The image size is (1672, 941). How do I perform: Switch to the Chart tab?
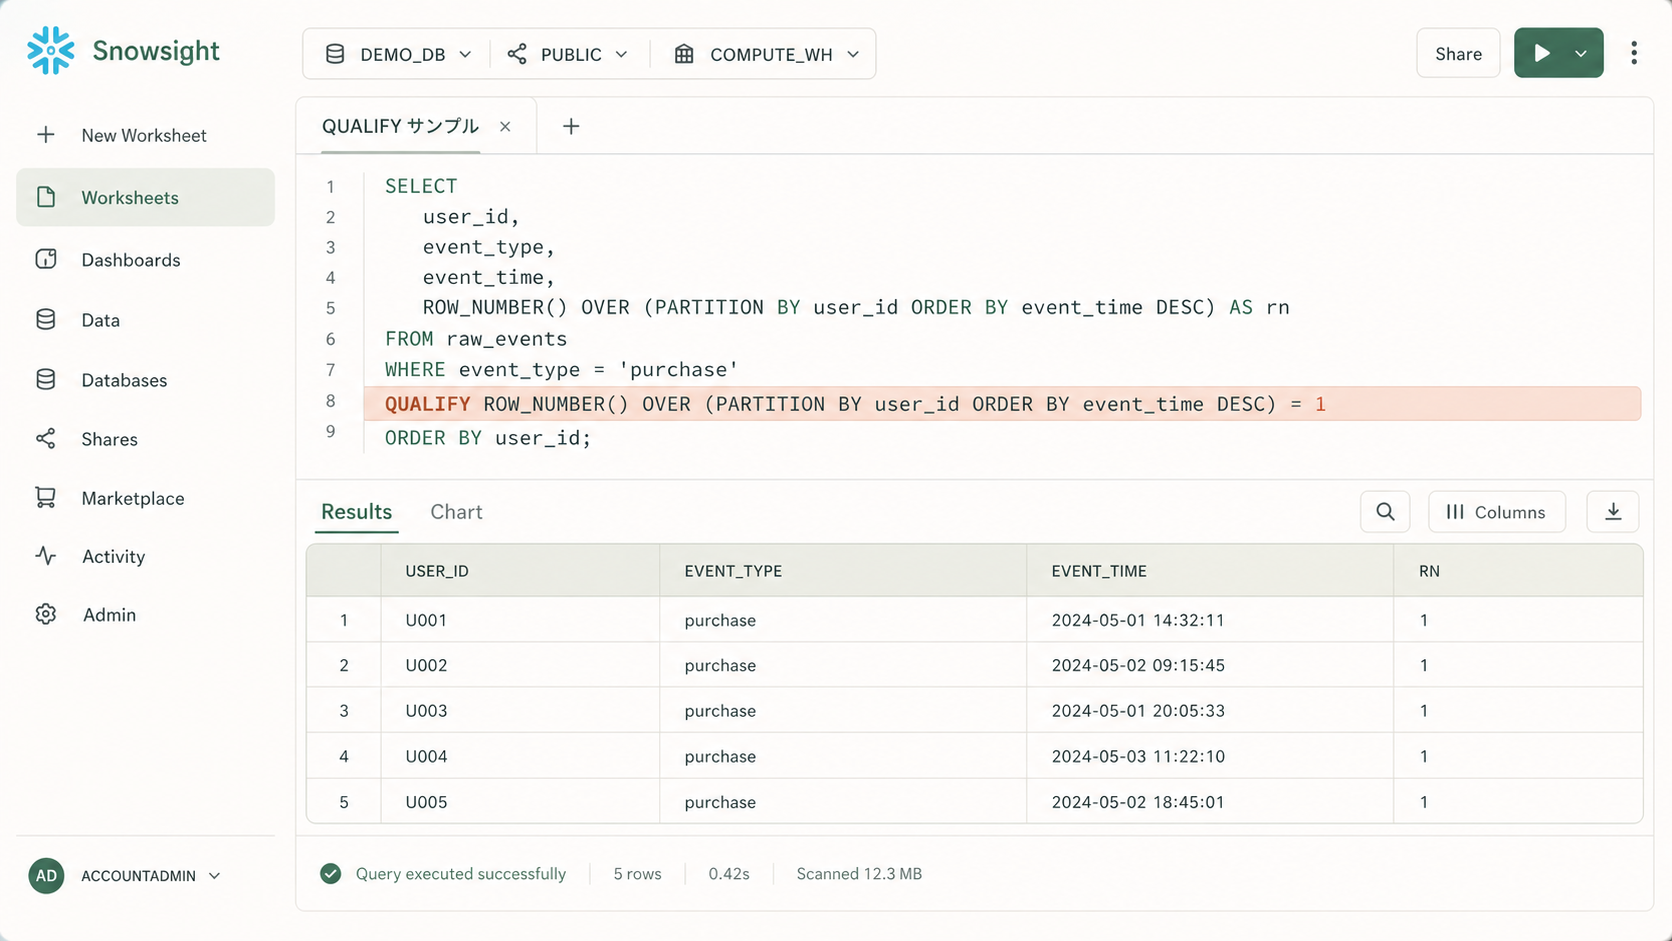(456, 512)
